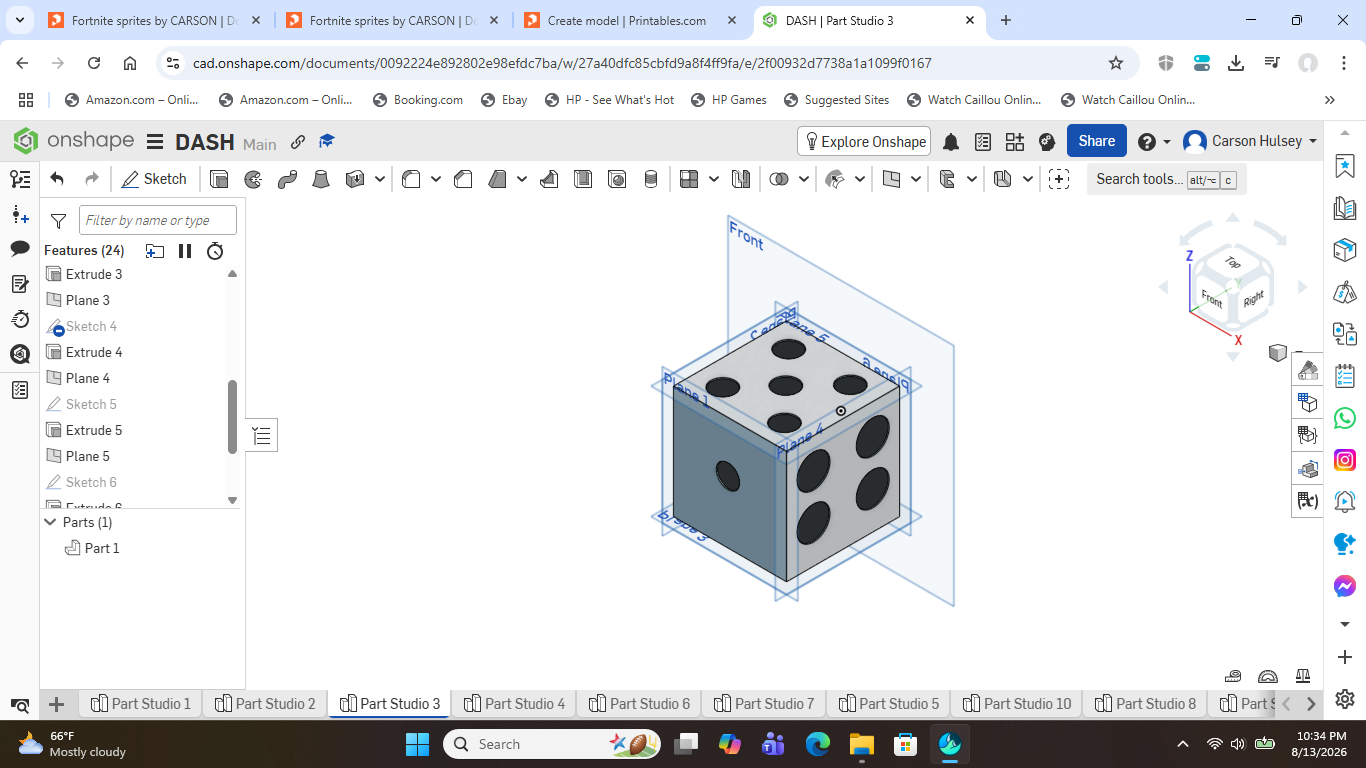Open the Part Studio 10 tab

pos(1017,704)
